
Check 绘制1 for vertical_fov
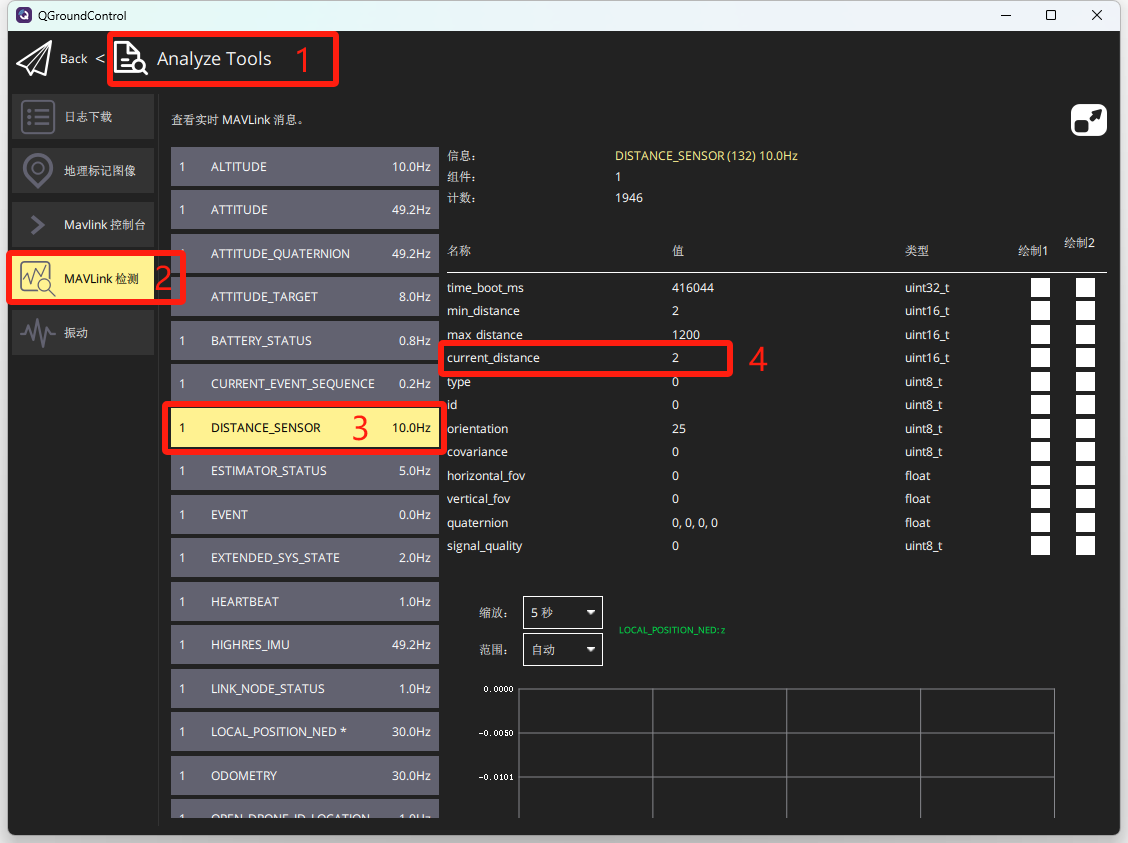coord(1040,499)
